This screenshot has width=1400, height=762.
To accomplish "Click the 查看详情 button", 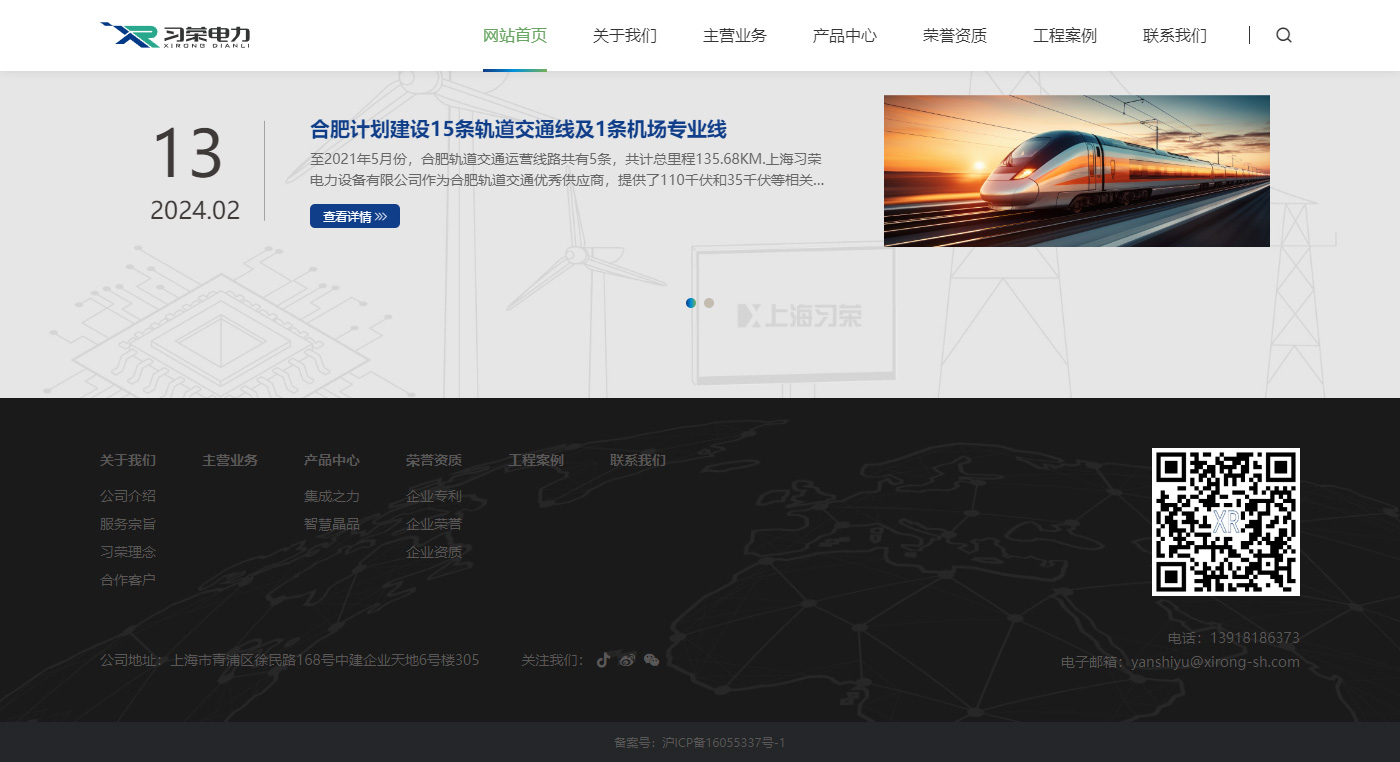I will coord(354,216).
